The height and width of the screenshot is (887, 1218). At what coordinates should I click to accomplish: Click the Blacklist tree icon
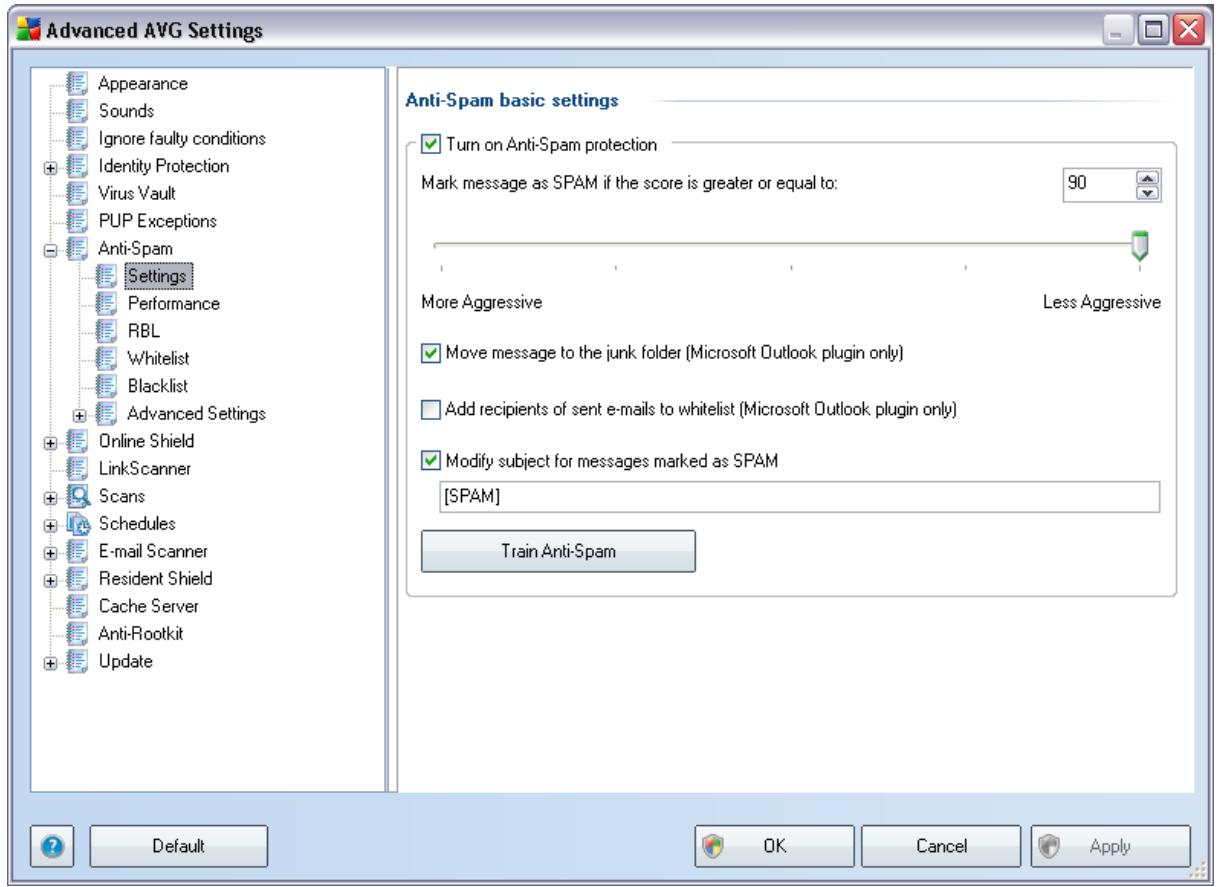point(105,384)
